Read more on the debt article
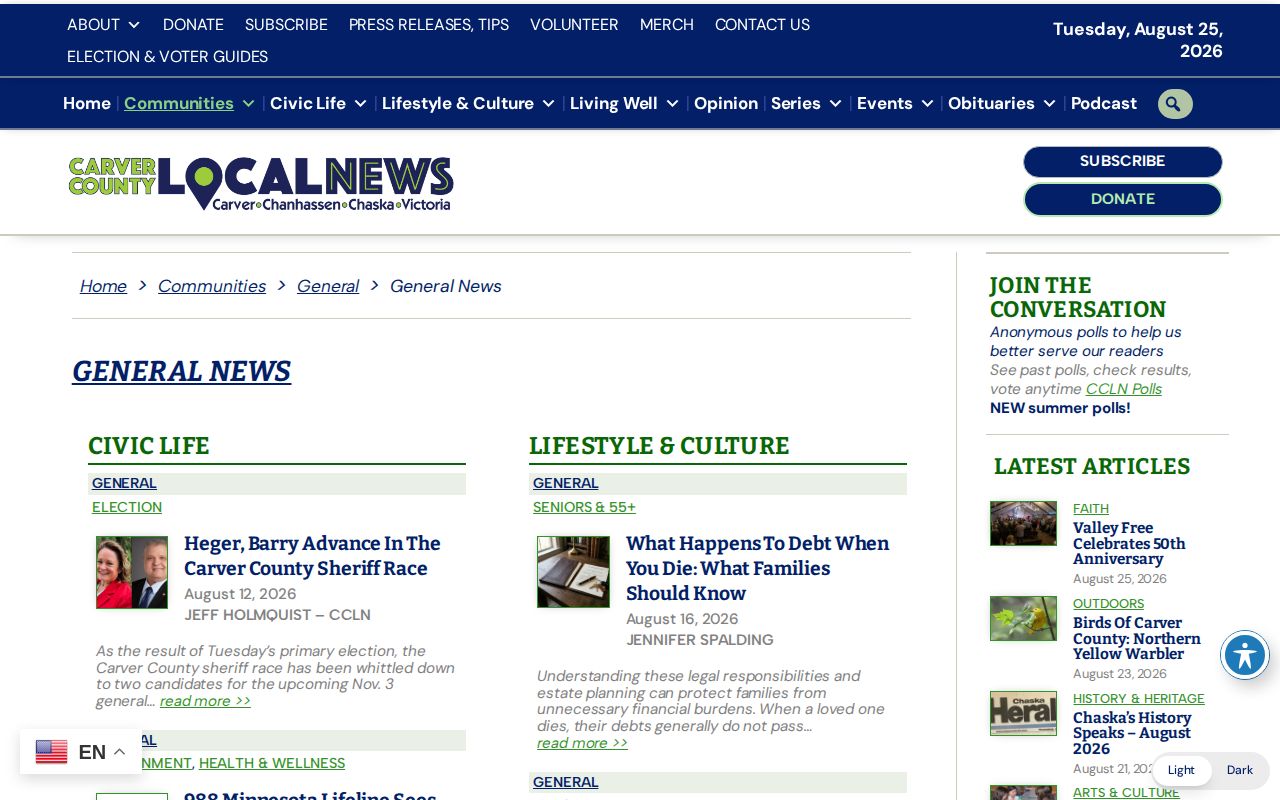Screen dimensions: 1280x800 pos(582,743)
